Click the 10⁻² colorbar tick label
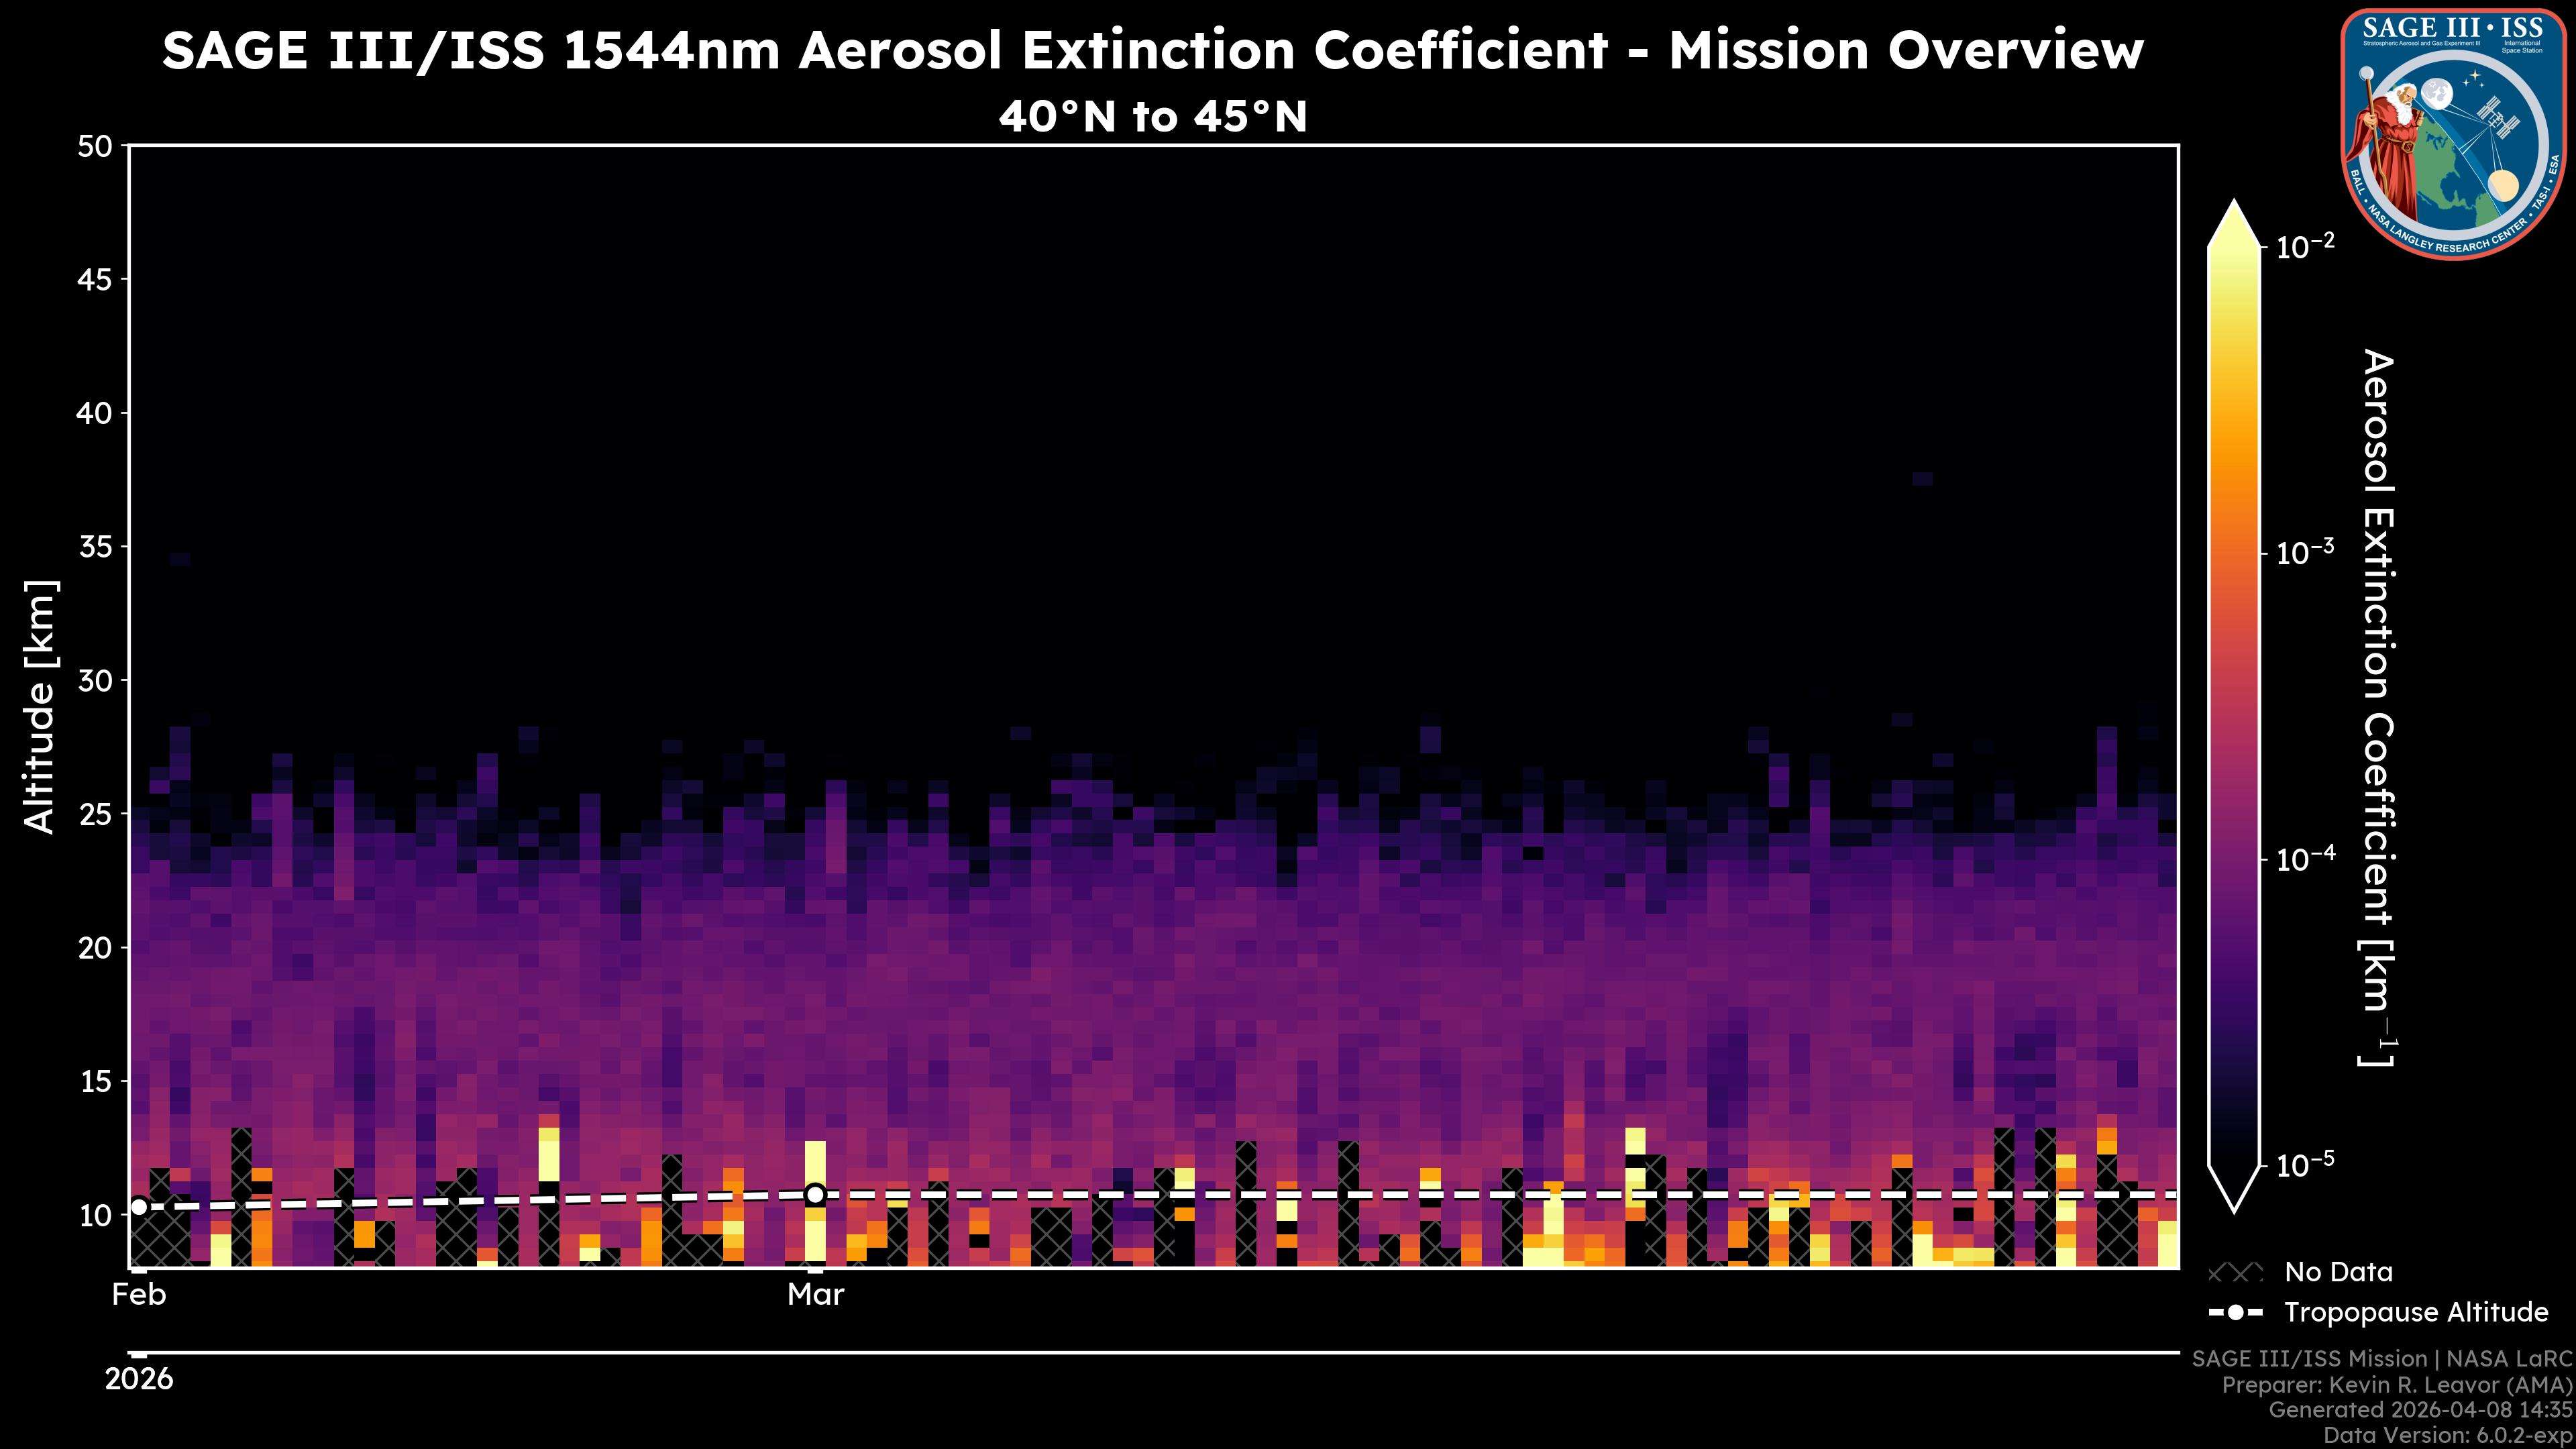 pos(2306,245)
